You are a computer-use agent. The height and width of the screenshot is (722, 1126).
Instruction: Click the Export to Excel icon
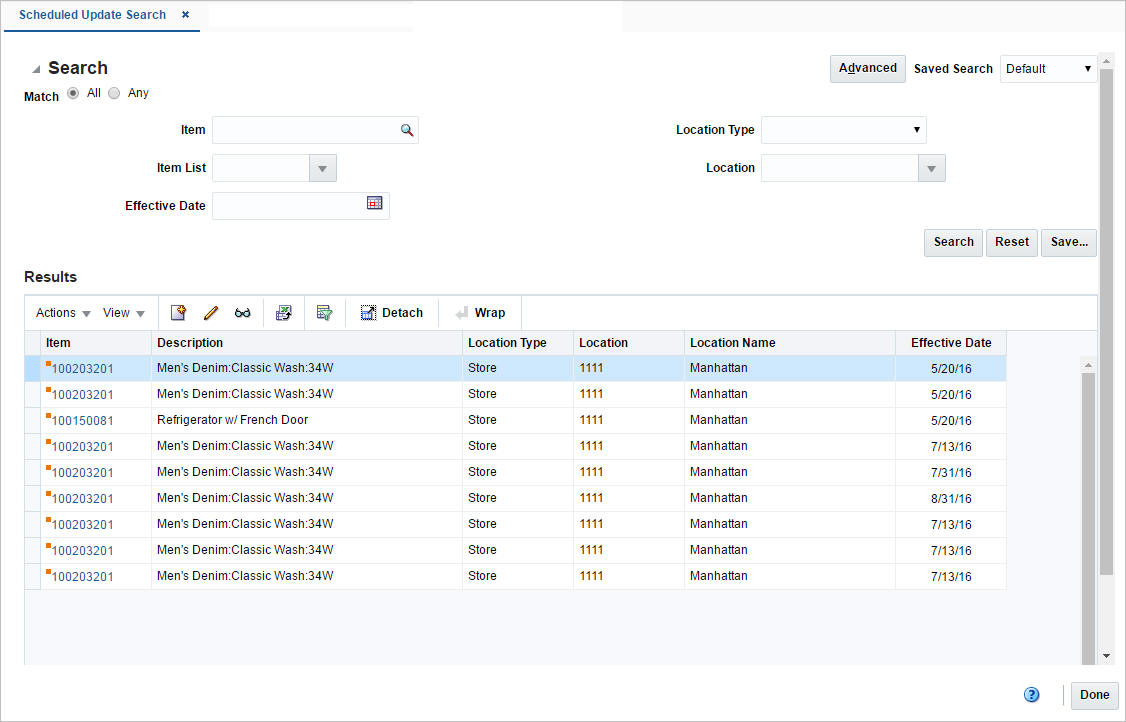pyautogui.click(x=284, y=312)
